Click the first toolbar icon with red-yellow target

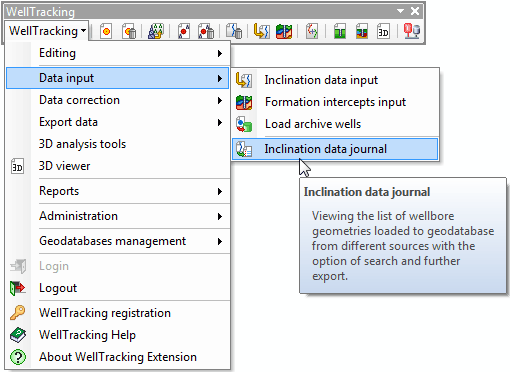(x=106, y=32)
